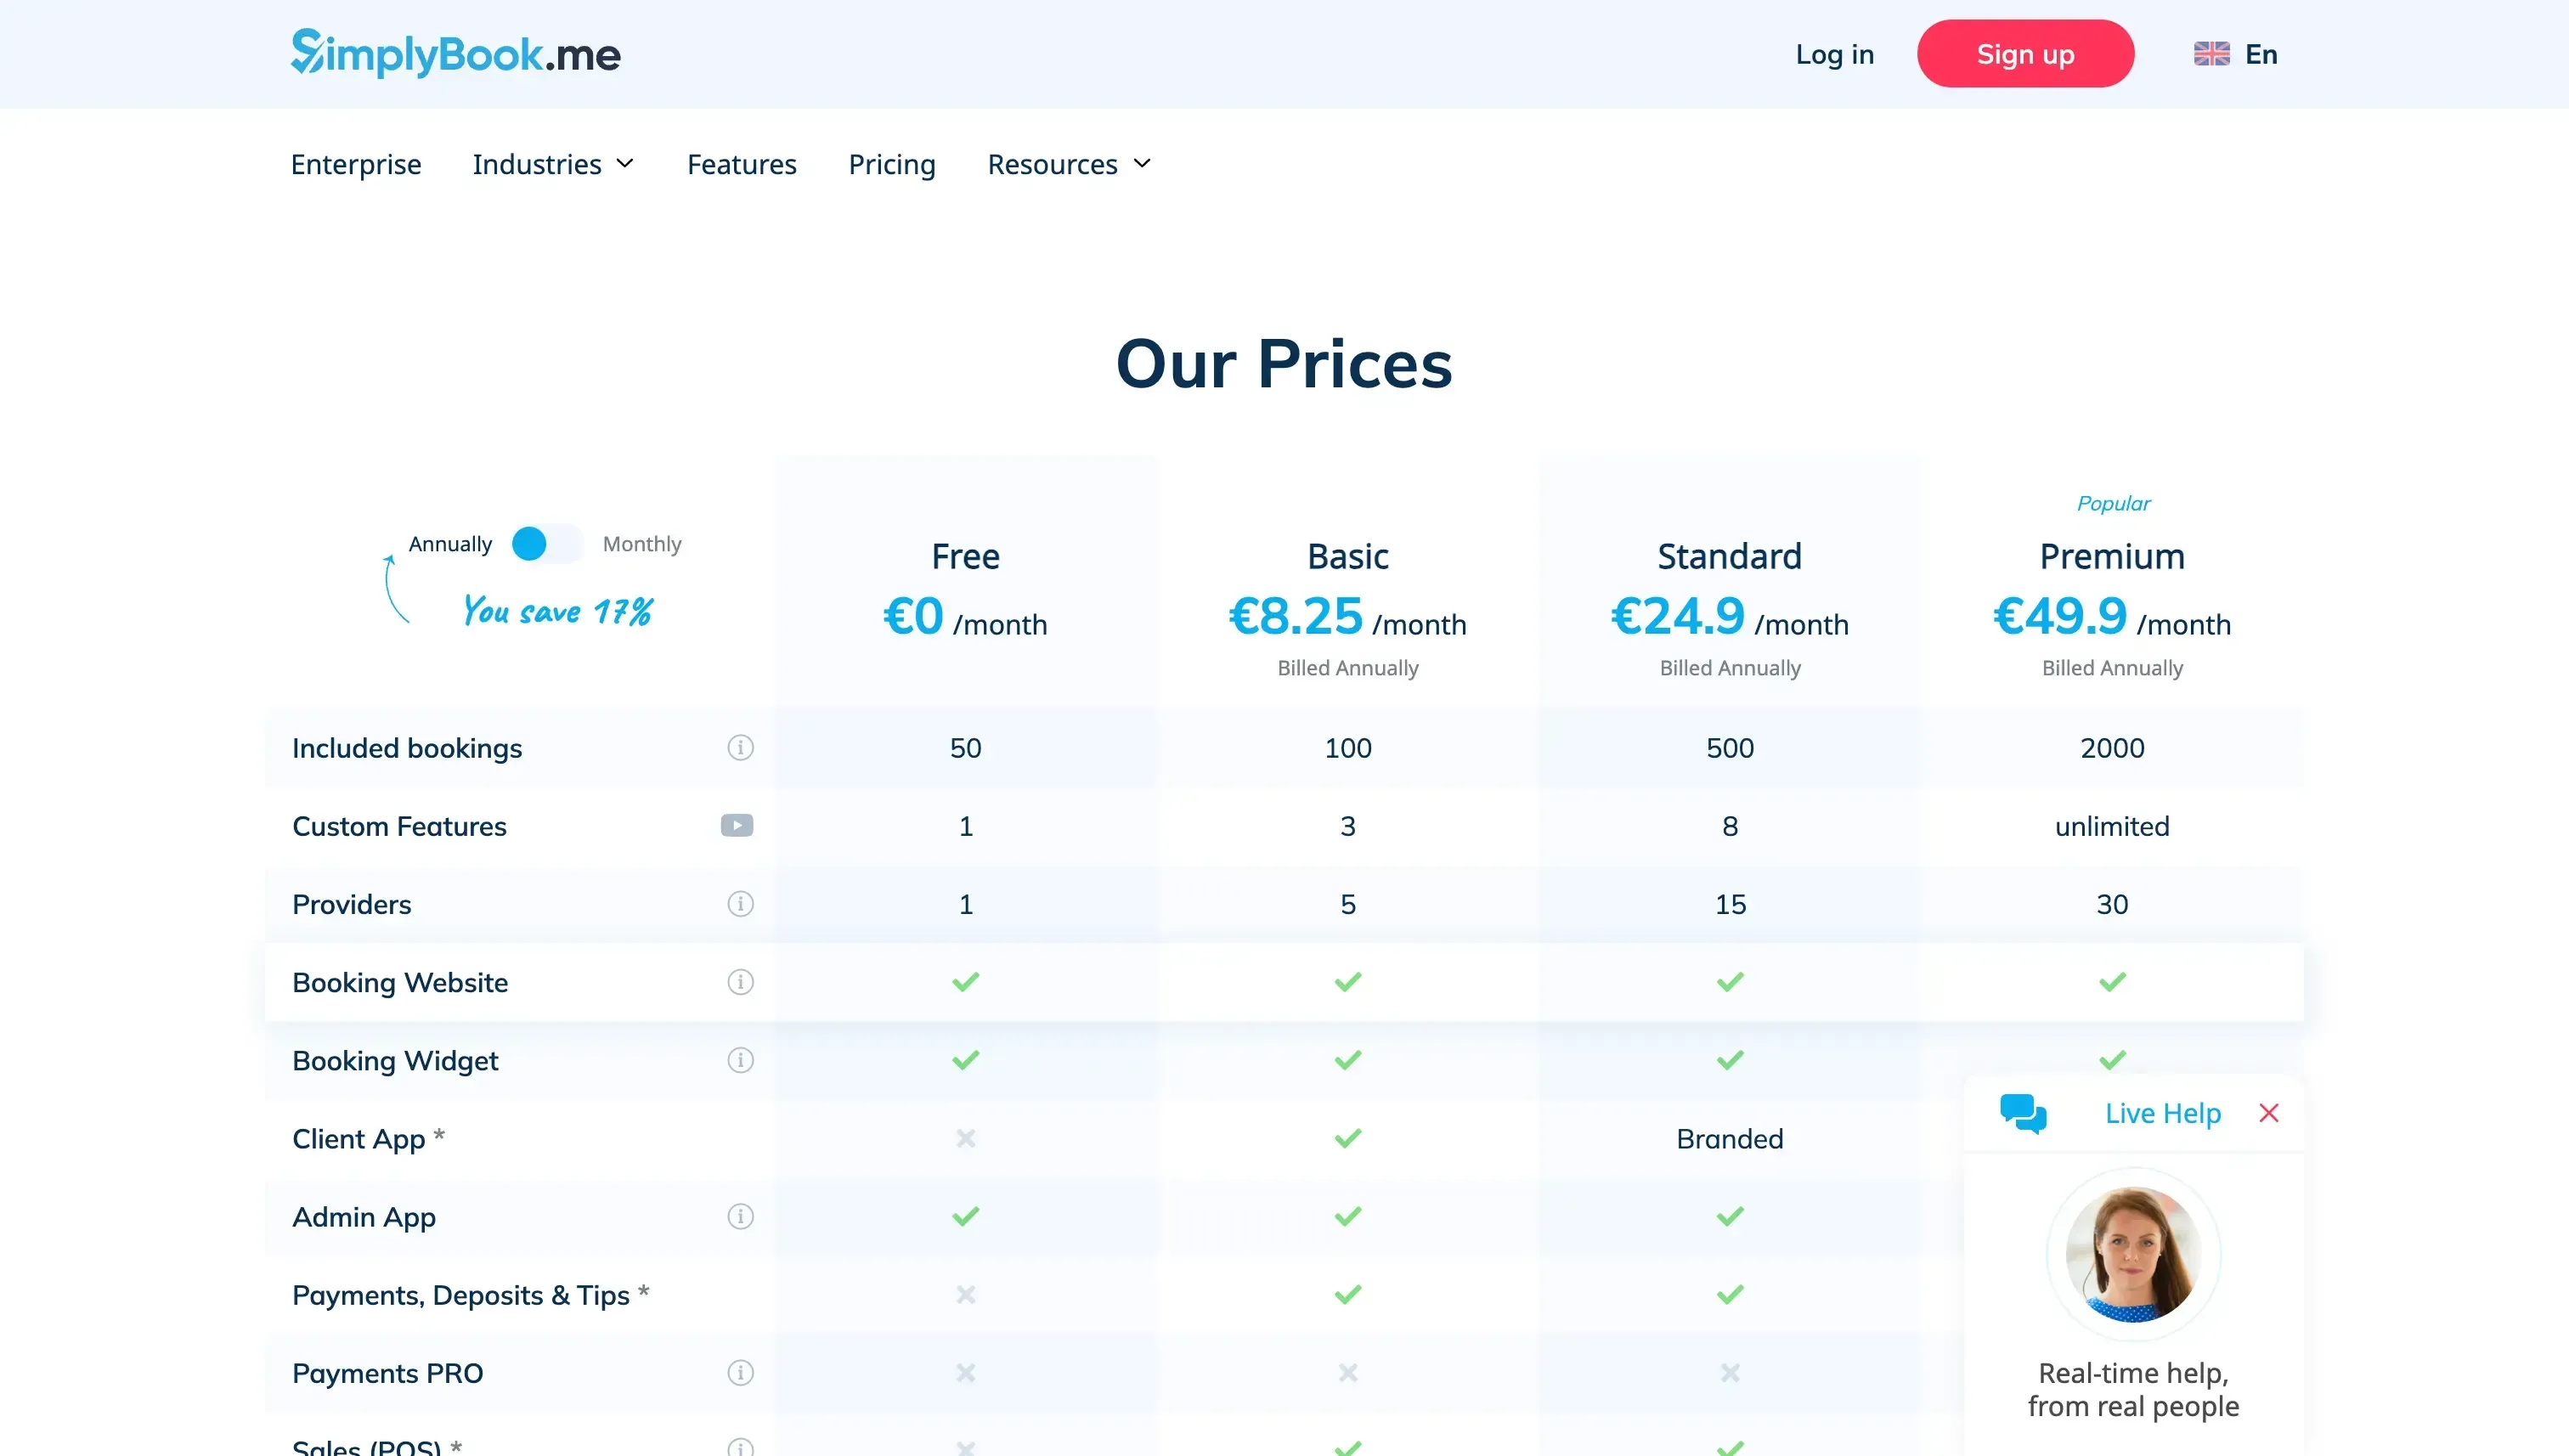Open the Booking Widget info tooltip
This screenshot has width=2569, height=1456.
coord(740,1060)
